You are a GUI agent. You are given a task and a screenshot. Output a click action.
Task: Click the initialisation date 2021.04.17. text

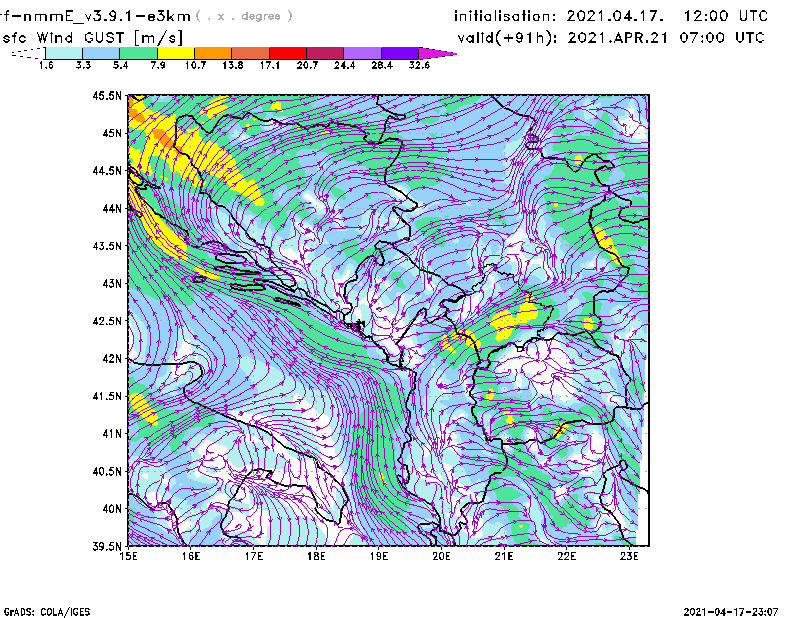[615, 16]
